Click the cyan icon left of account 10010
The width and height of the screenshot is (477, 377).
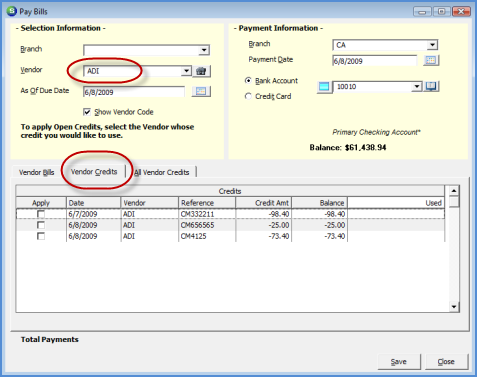tap(324, 87)
